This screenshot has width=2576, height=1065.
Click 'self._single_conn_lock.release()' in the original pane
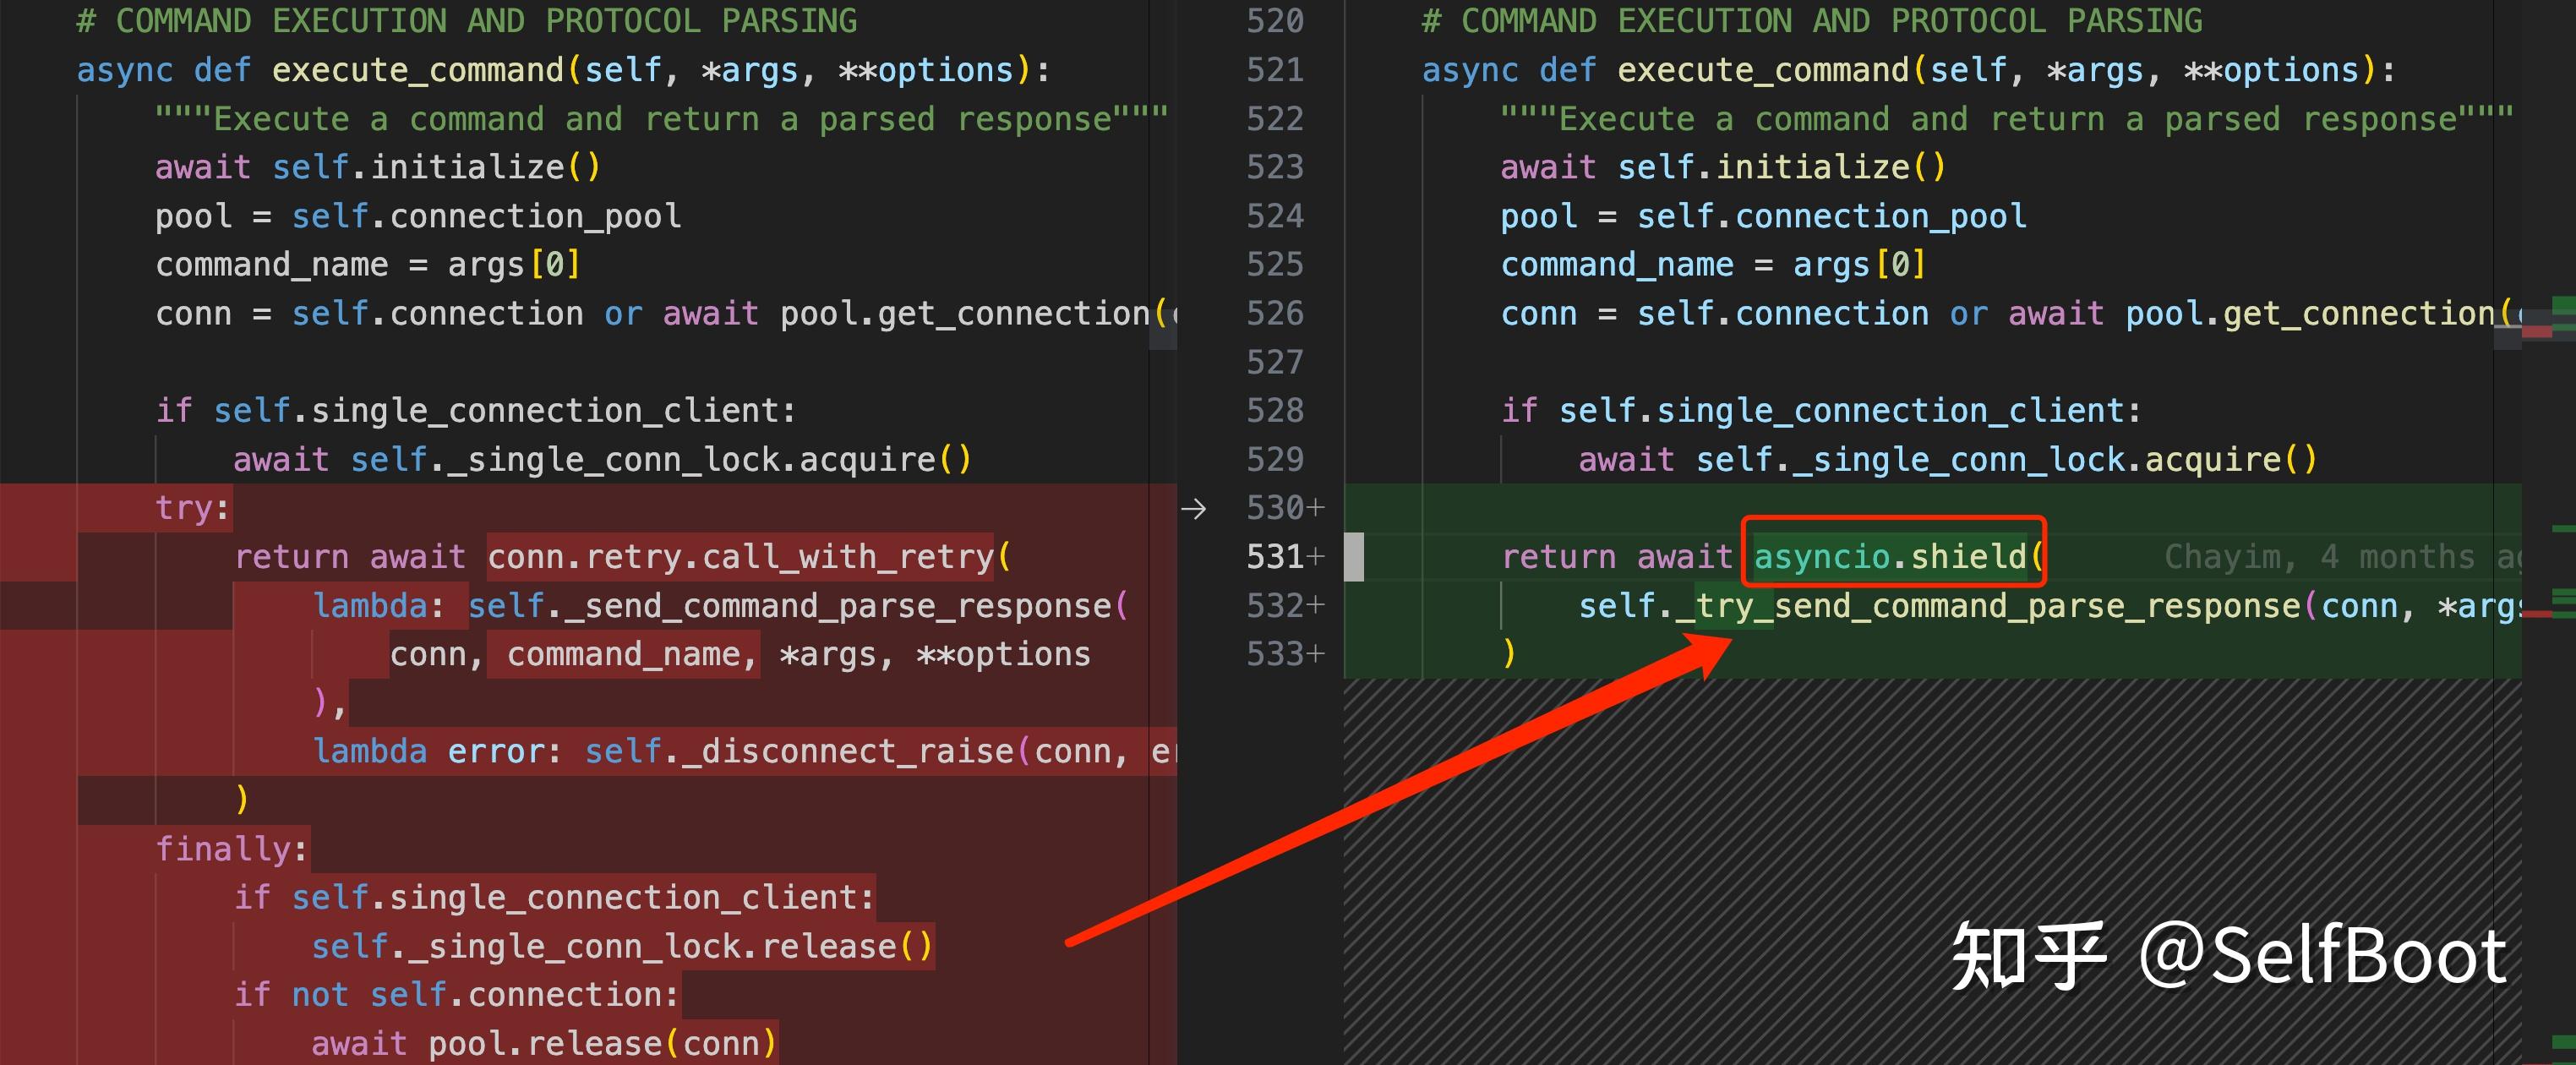click(x=622, y=946)
